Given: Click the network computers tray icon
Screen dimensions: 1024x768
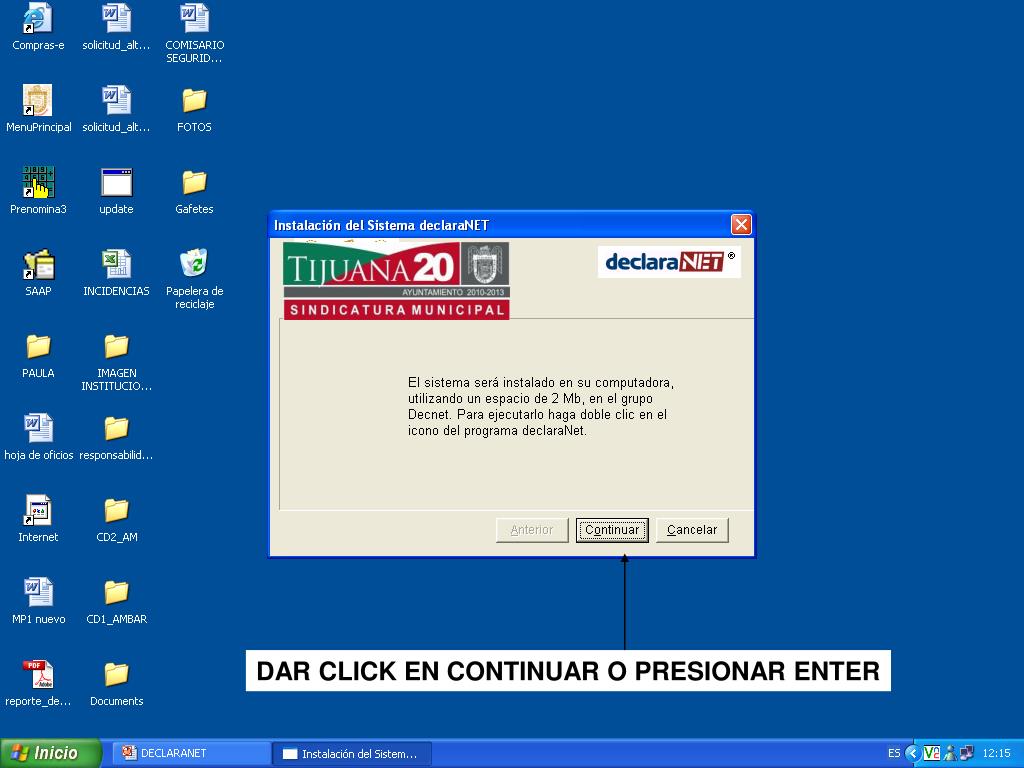Looking at the screenshot, I should click(967, 754).
